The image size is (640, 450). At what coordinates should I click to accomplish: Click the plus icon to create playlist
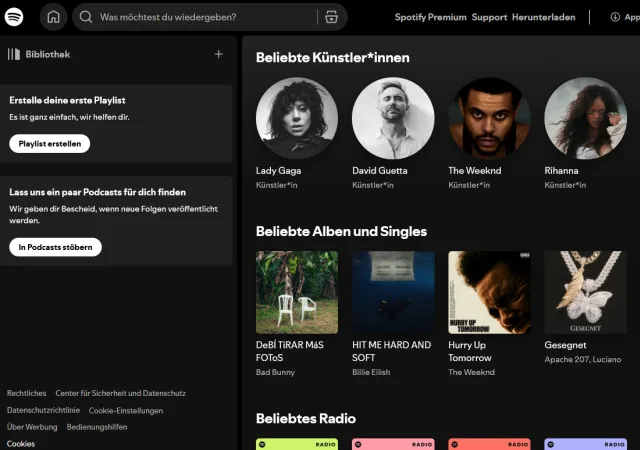click(x=218, y=54)
